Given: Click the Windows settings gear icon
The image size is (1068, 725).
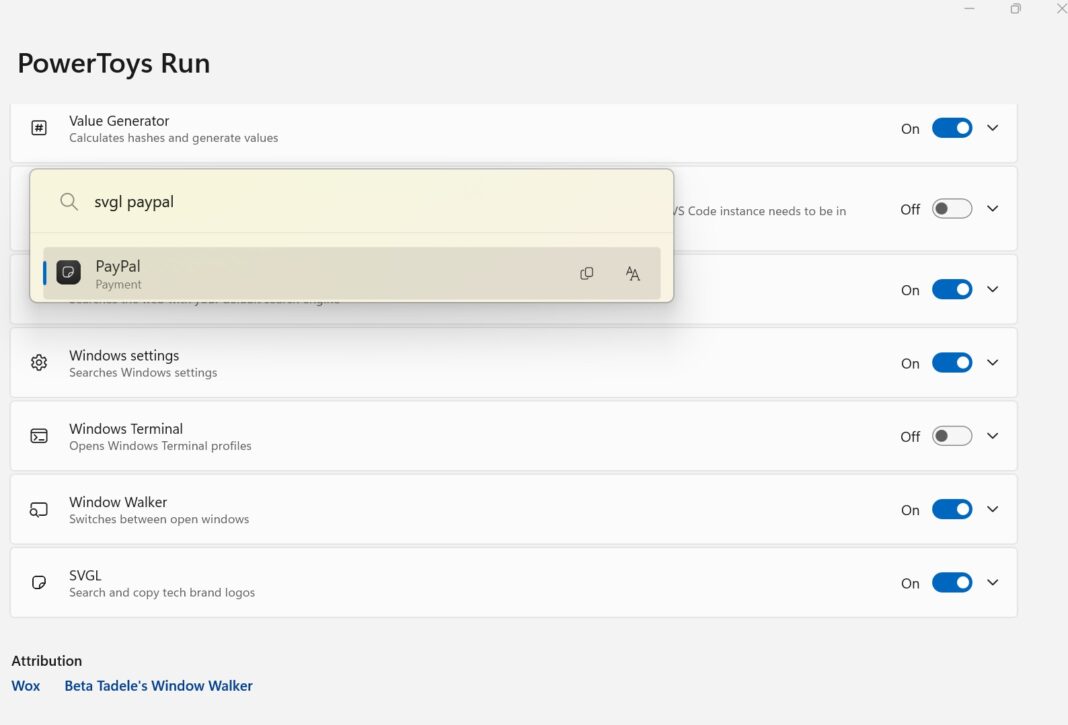Looking at the screenshot, I should point(39,363).
